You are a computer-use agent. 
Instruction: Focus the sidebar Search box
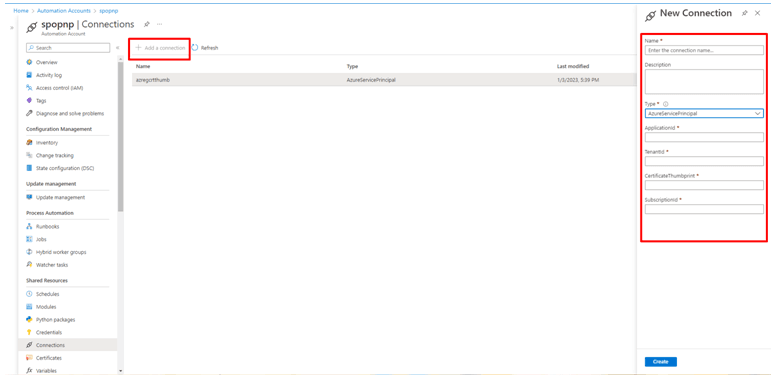pos(68,48)
